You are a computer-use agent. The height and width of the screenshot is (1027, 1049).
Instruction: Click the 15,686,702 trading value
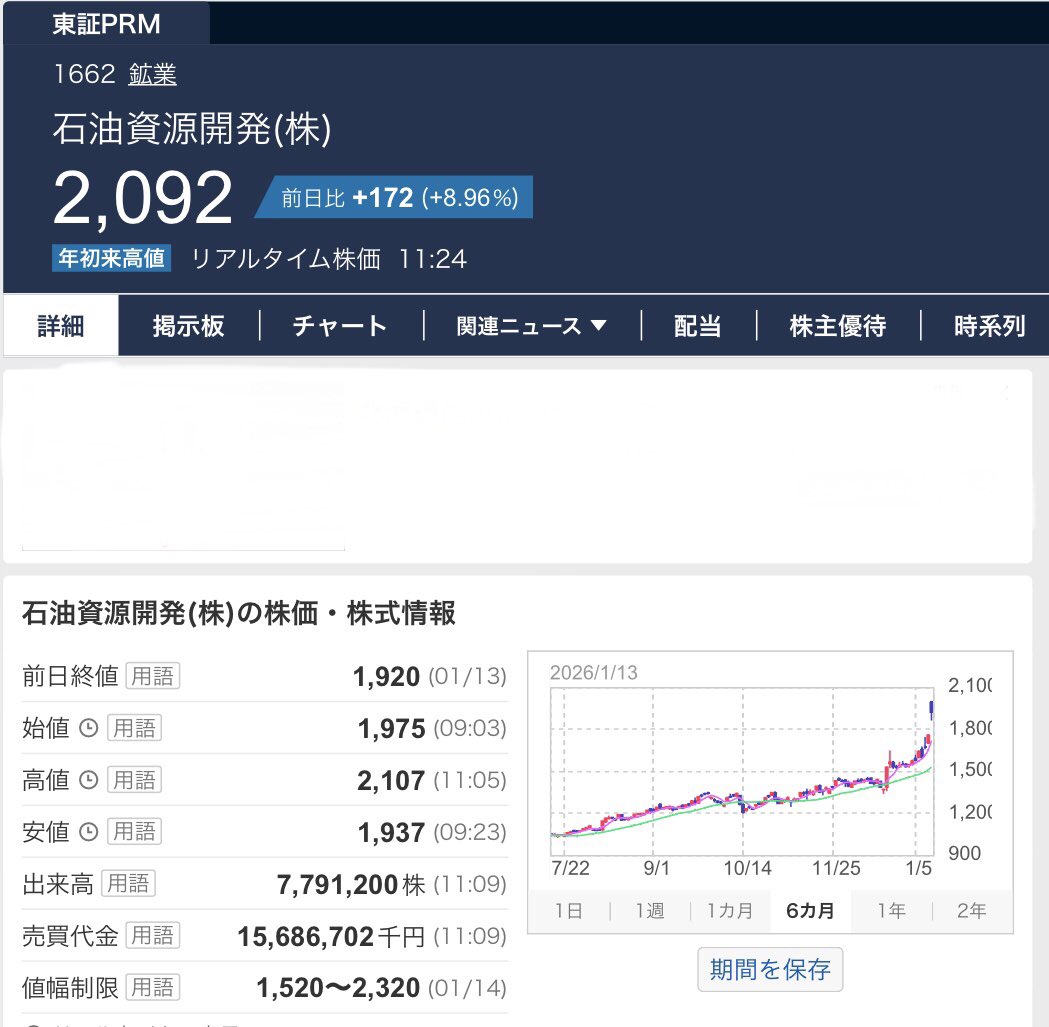pyautogui.click(x=306, y=936)
